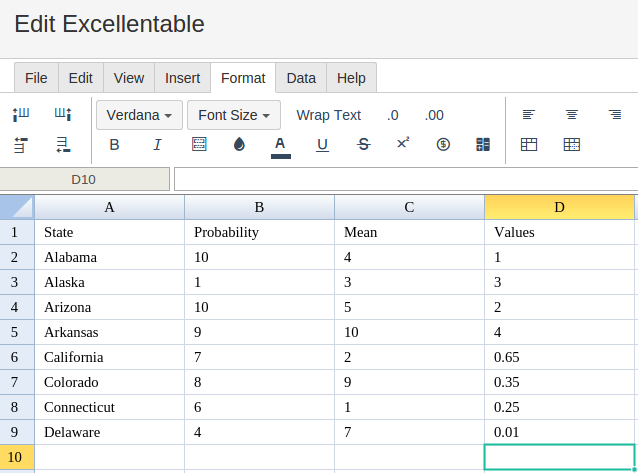This screenshot has width=638, height=473.
Task: Align cell text to the left
Action: click(529, 115)
